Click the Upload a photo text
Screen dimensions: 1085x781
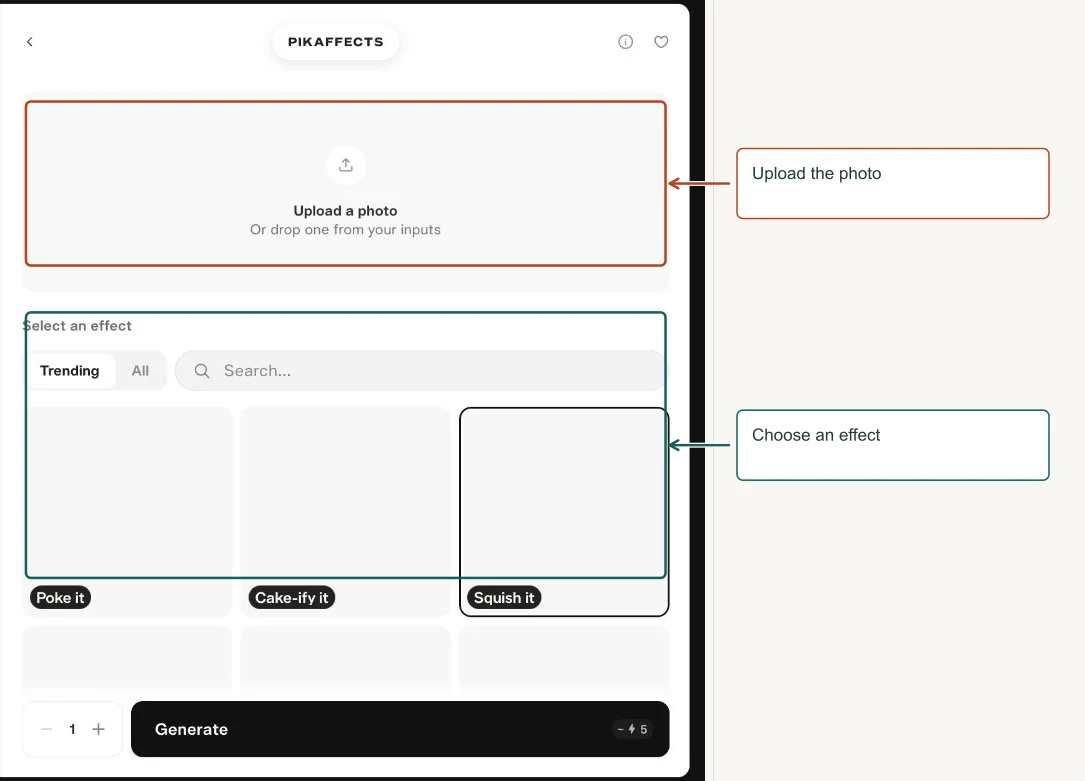click(x=345, y=210)
